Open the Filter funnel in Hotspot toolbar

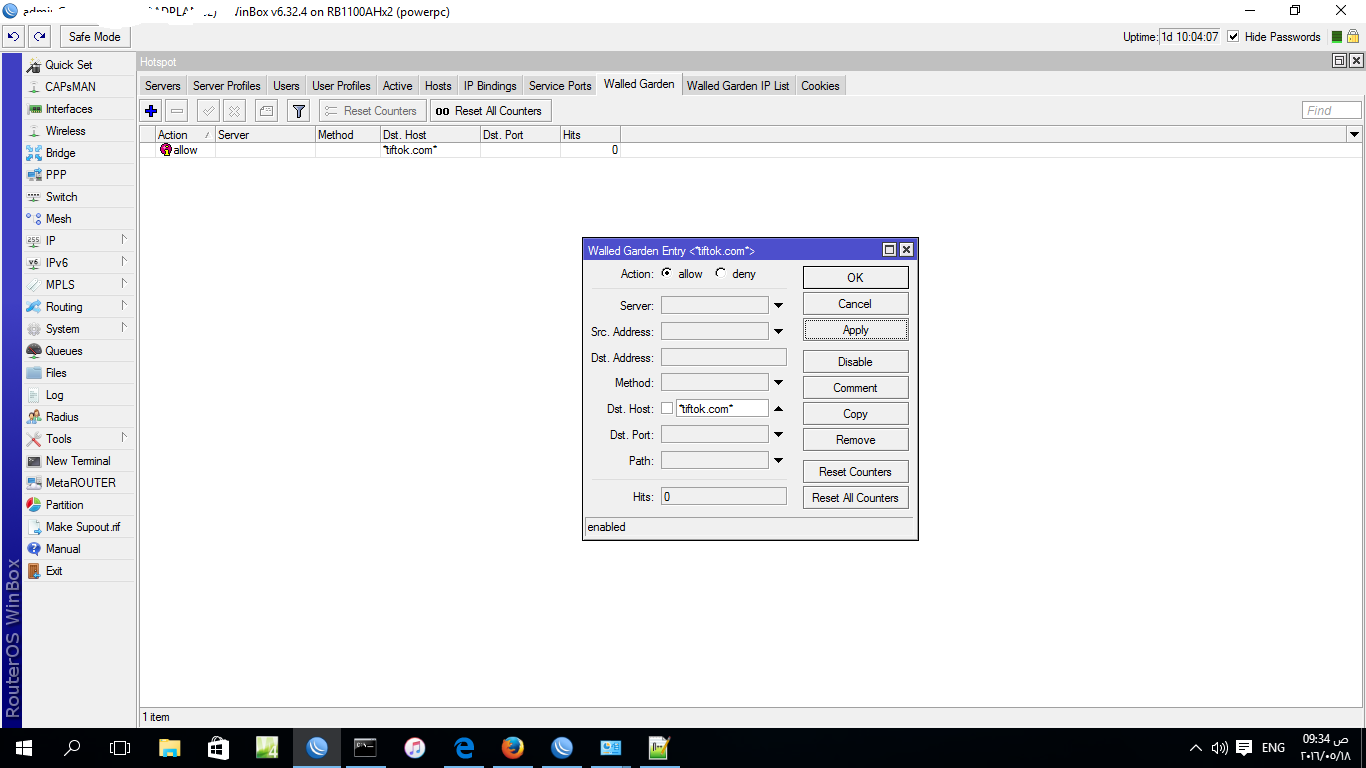click(298, 111)
